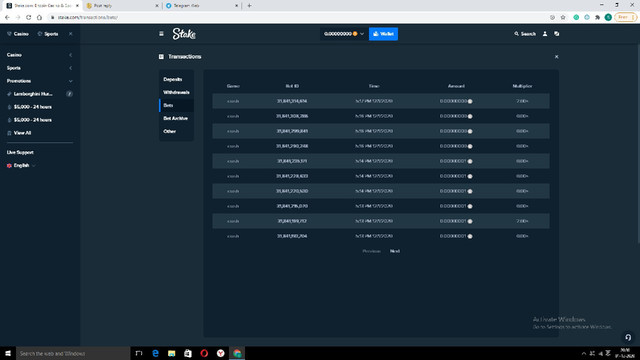Reload the page with the refresh icon
640x360 pixels.
pyautogui.click(x=29, y=17)
